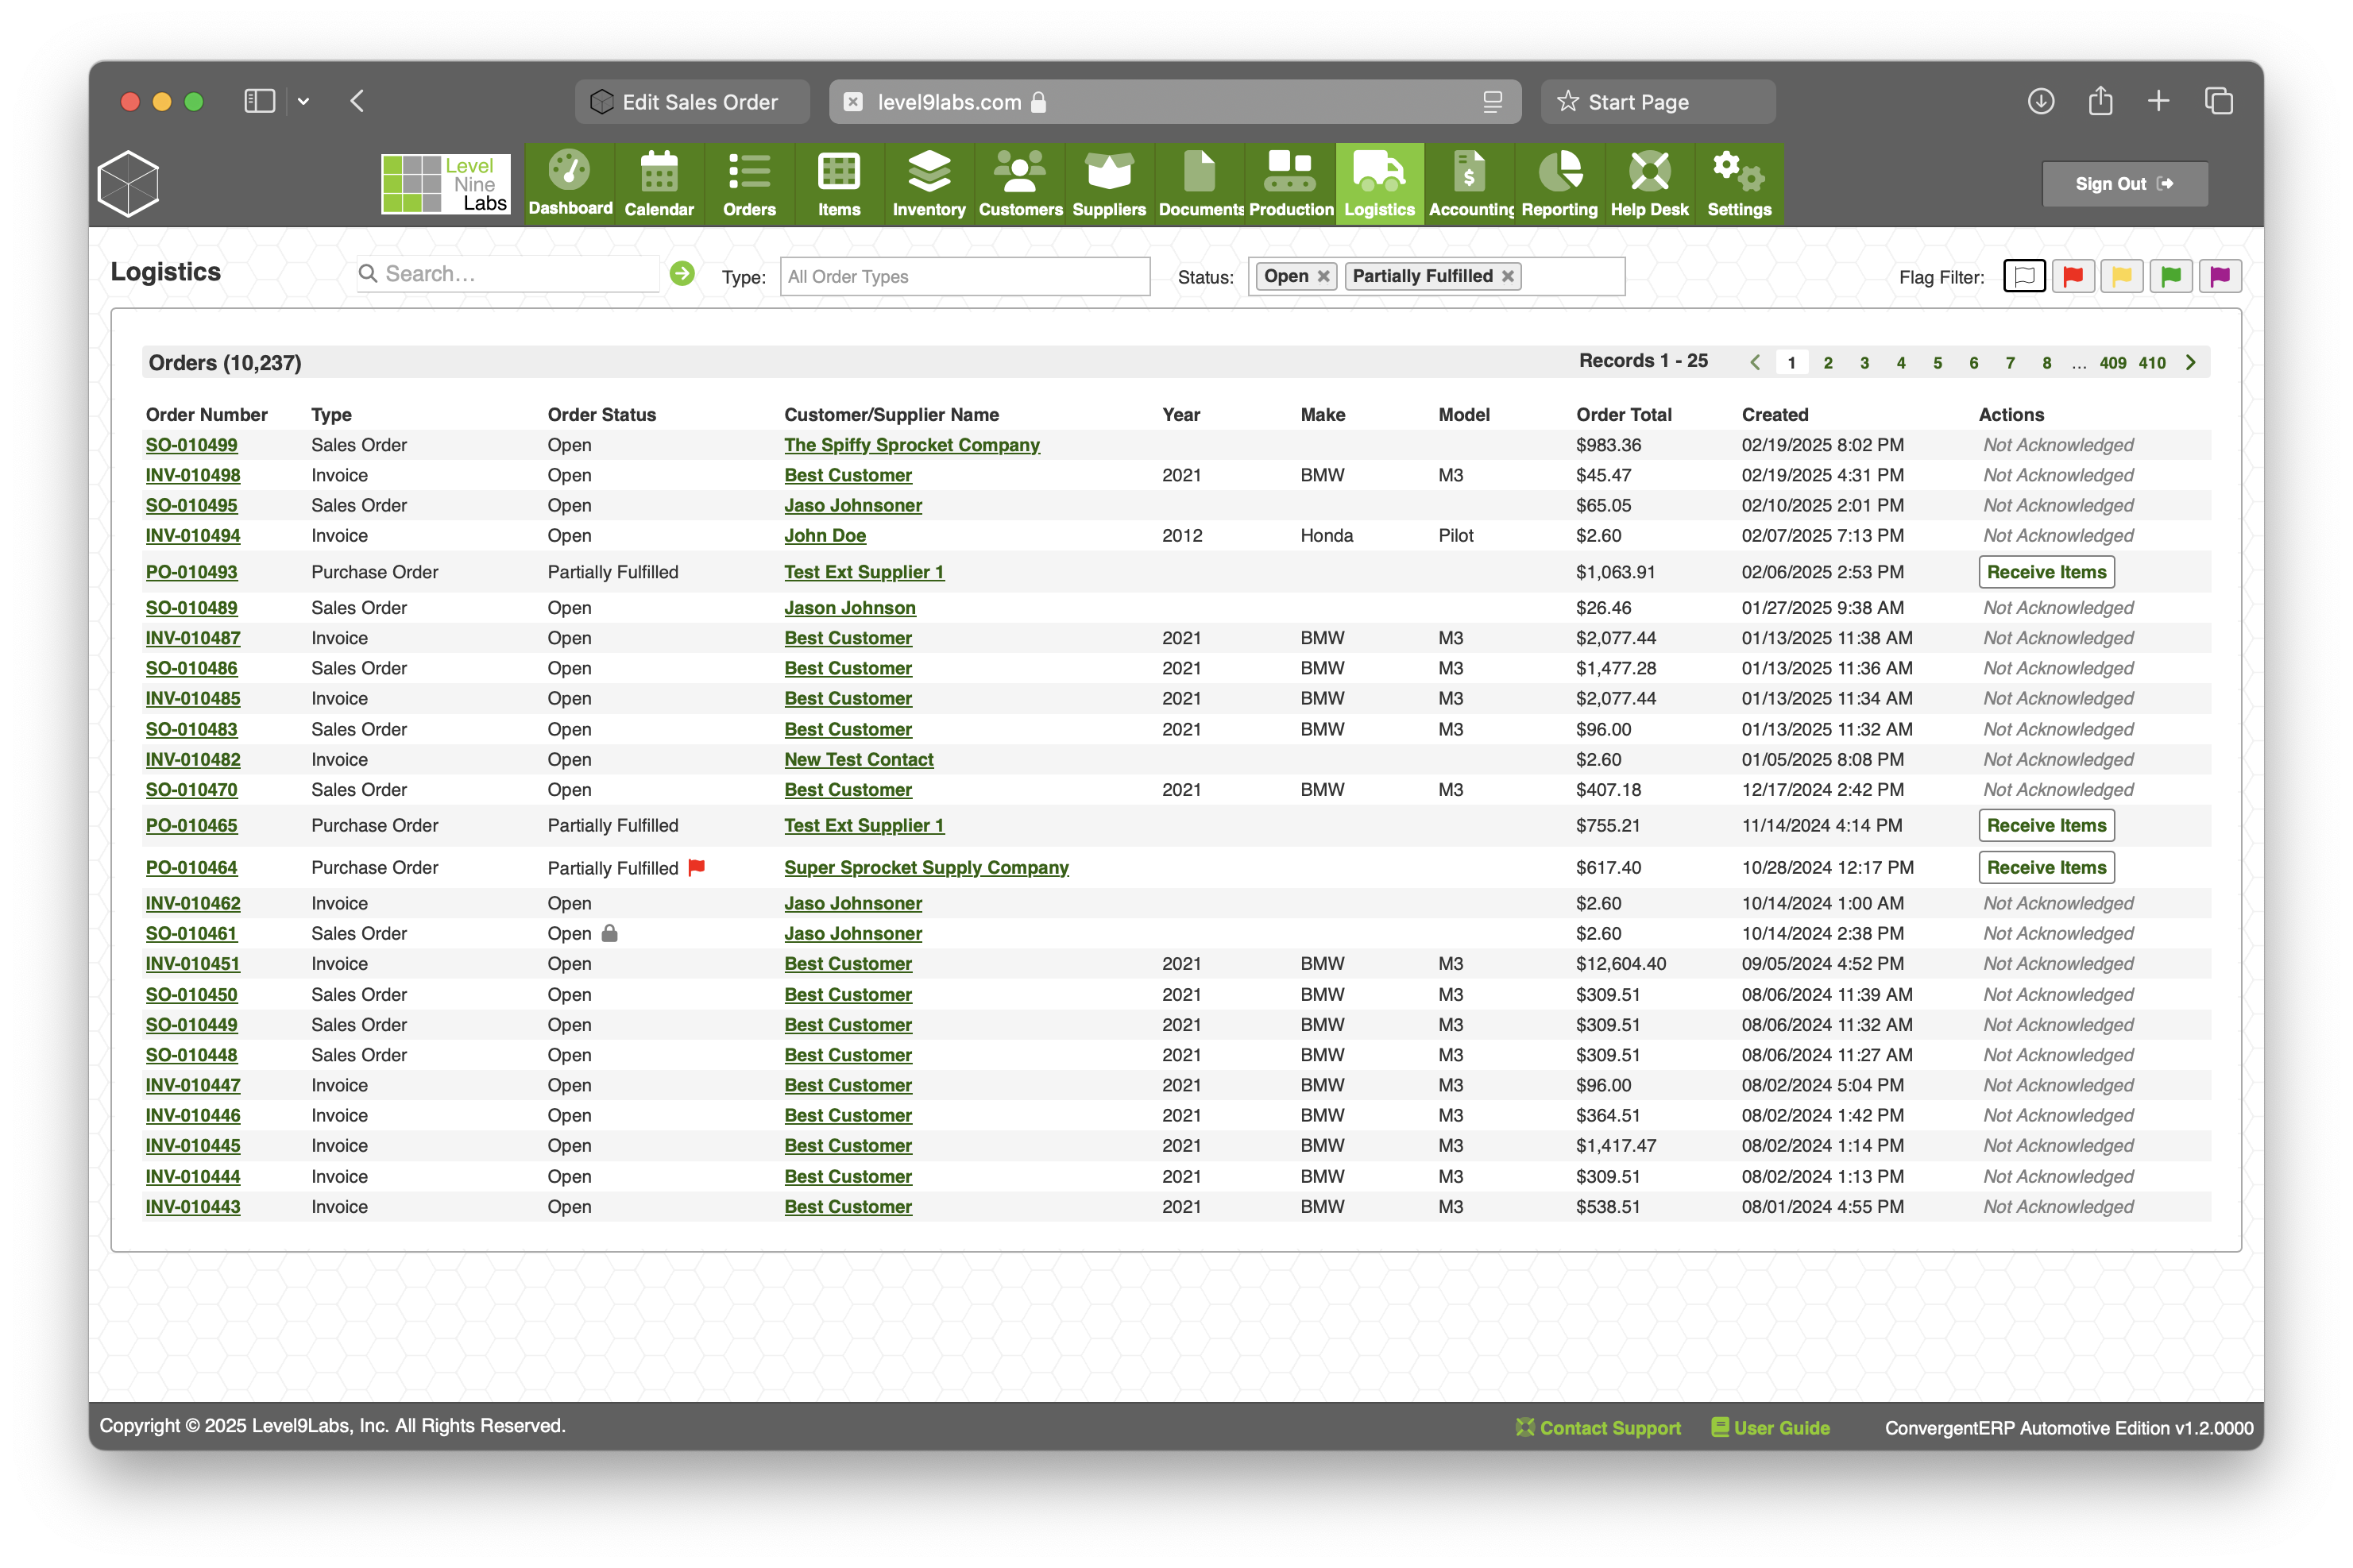Image resolution: width=2353 pixels, height=1568 pixels.
Task: Toggle the purple flag filter
Action: pos(2220,276)
